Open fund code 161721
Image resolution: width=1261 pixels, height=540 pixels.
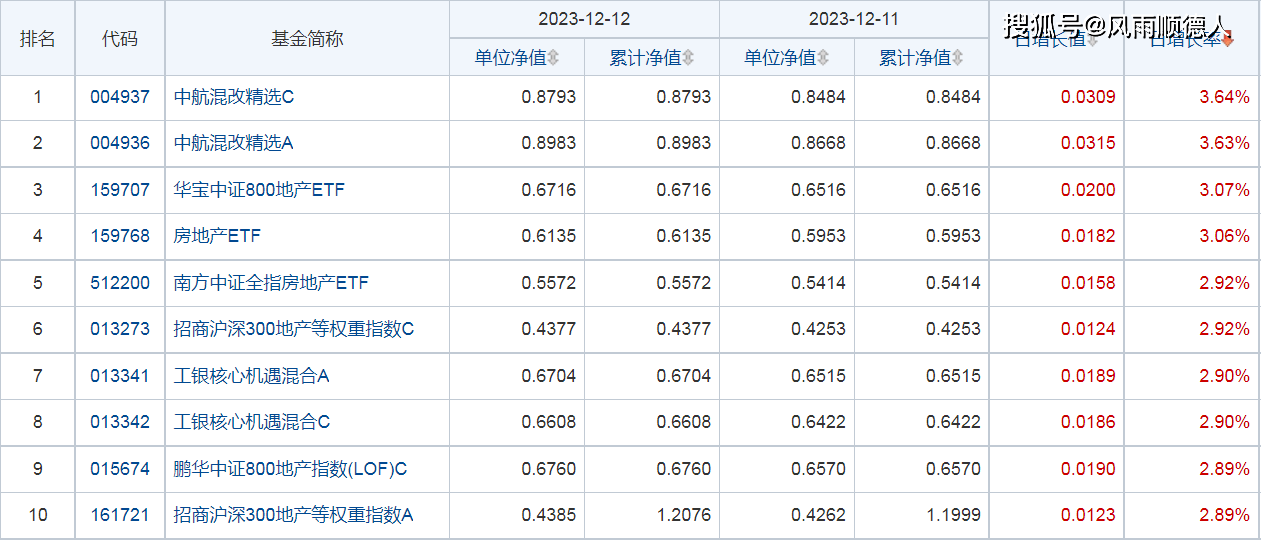click(120, 515)
